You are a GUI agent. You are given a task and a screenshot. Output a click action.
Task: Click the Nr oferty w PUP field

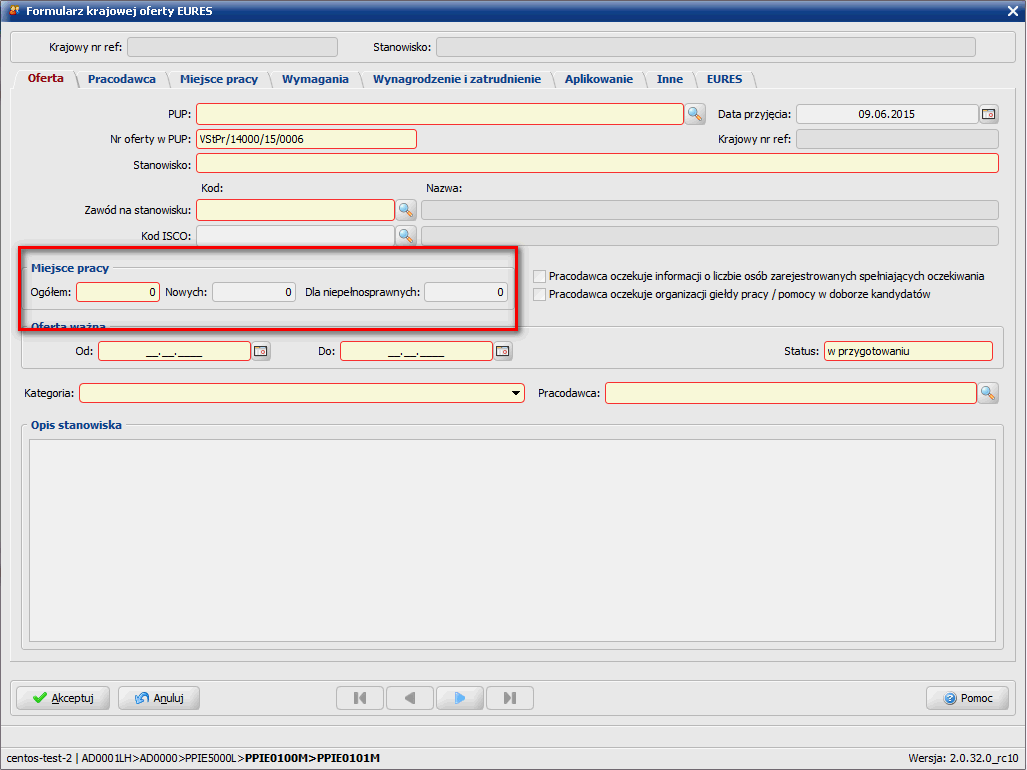point(306,139)
